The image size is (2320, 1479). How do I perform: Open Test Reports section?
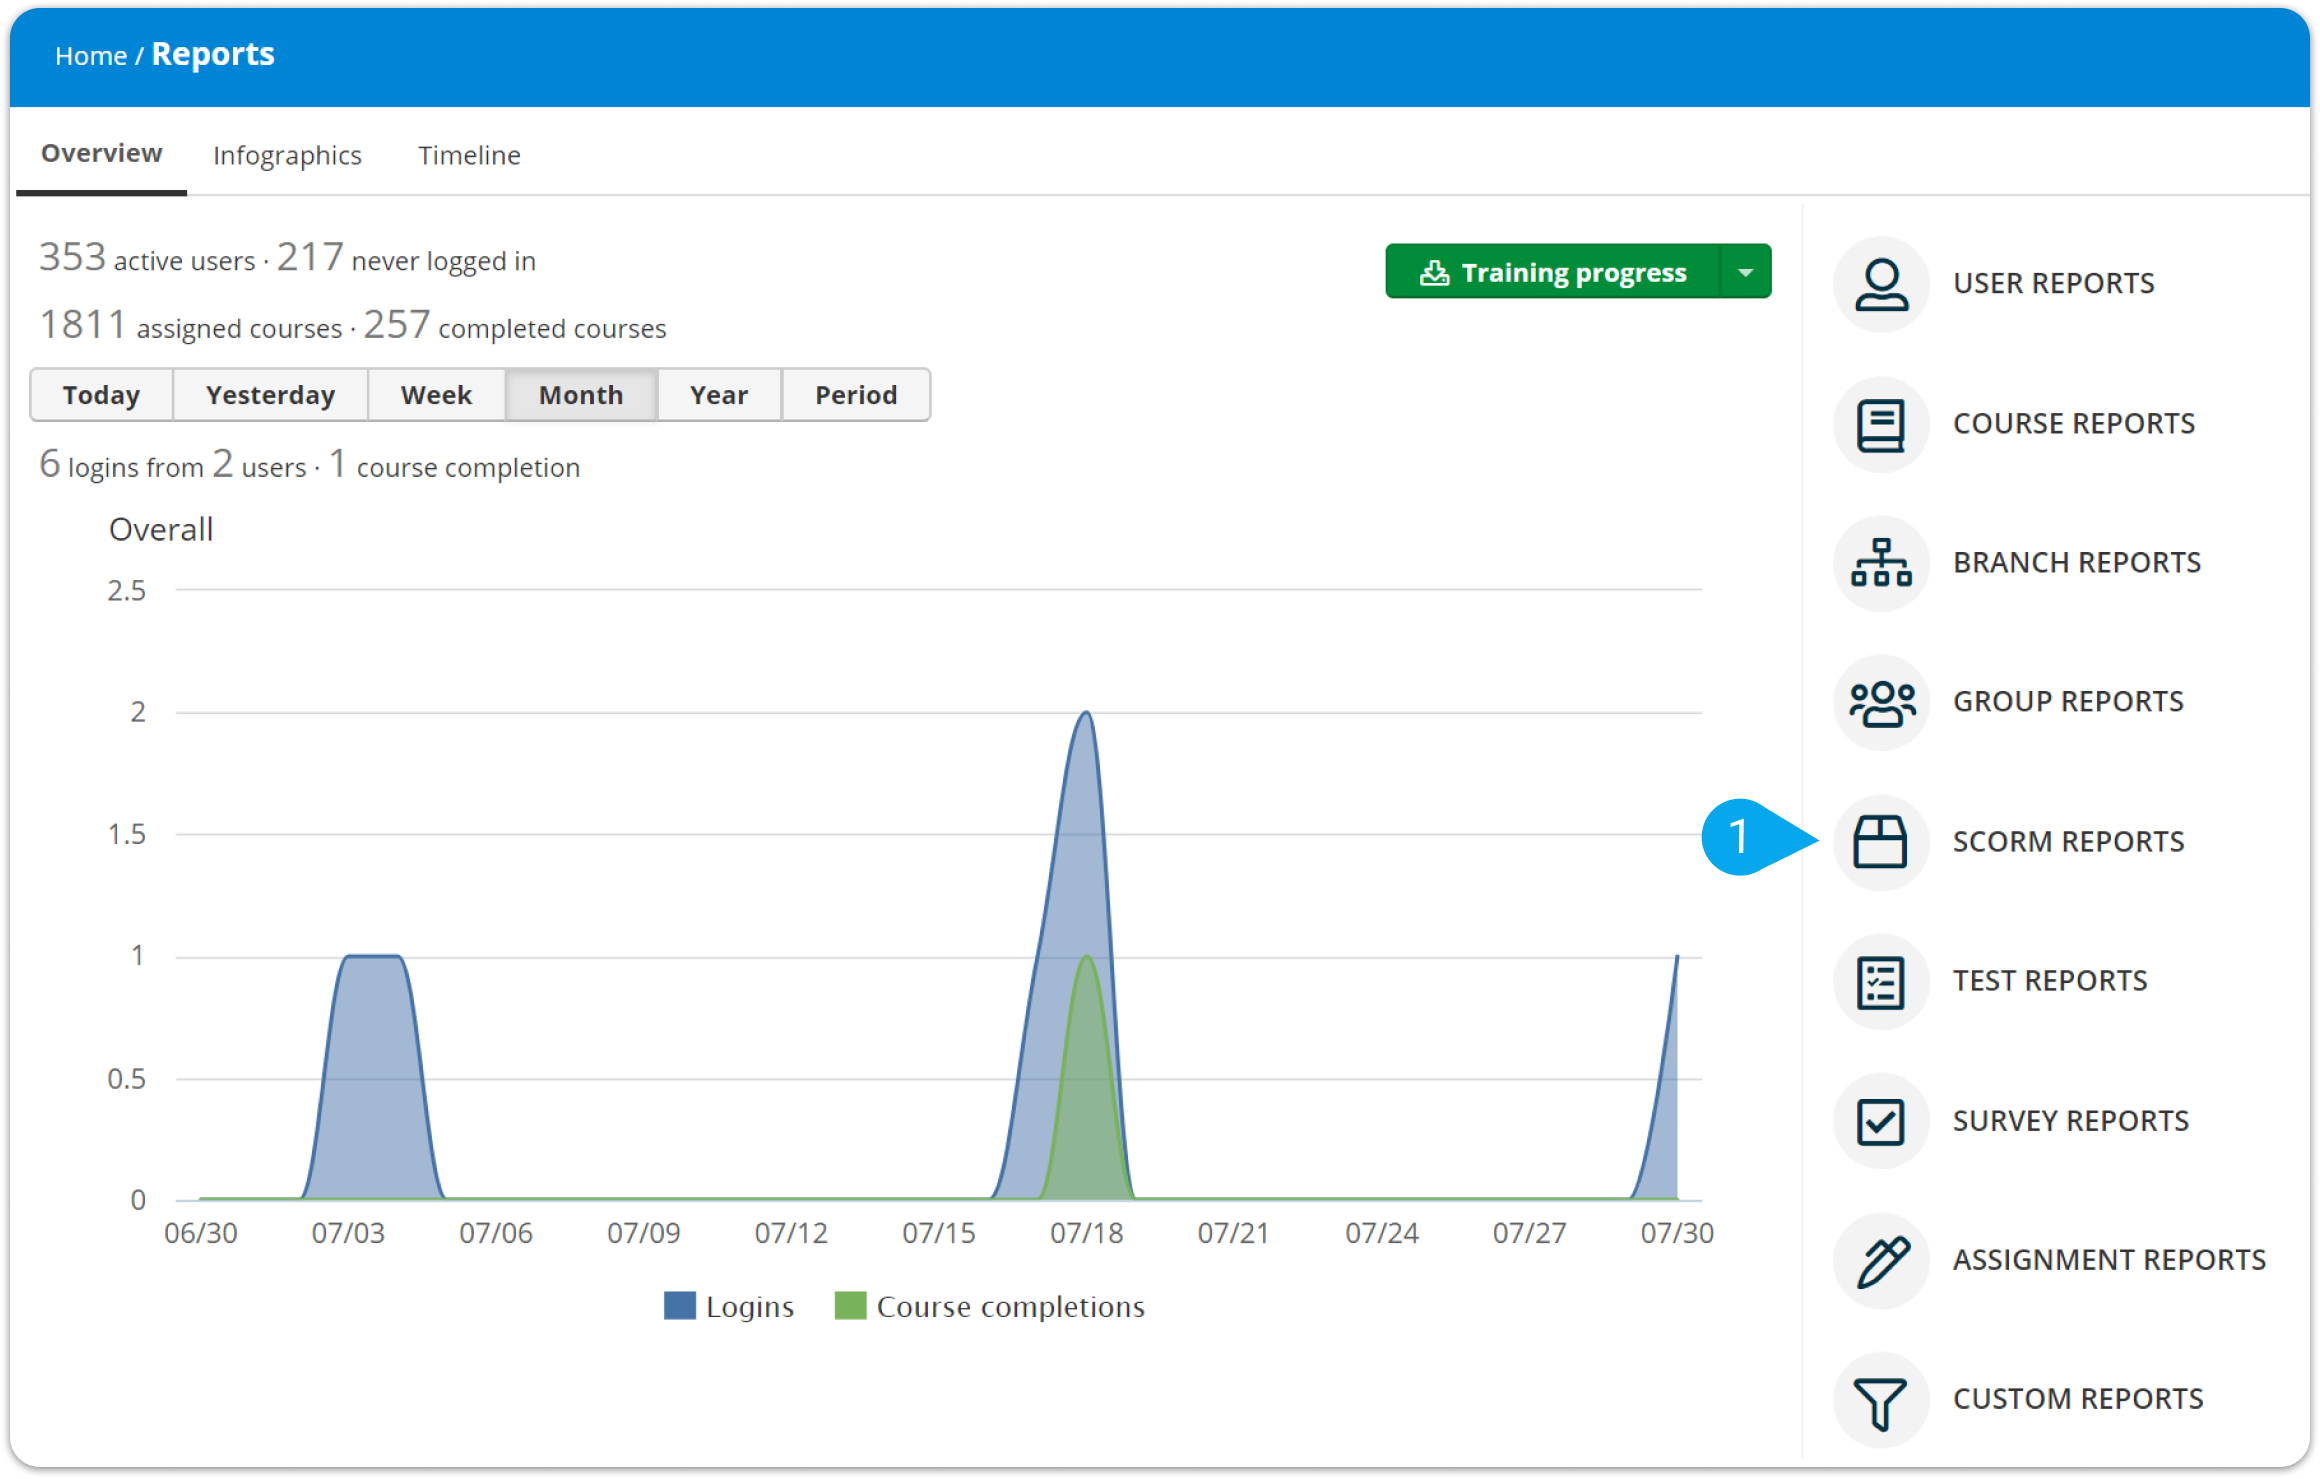[2046, 979]
